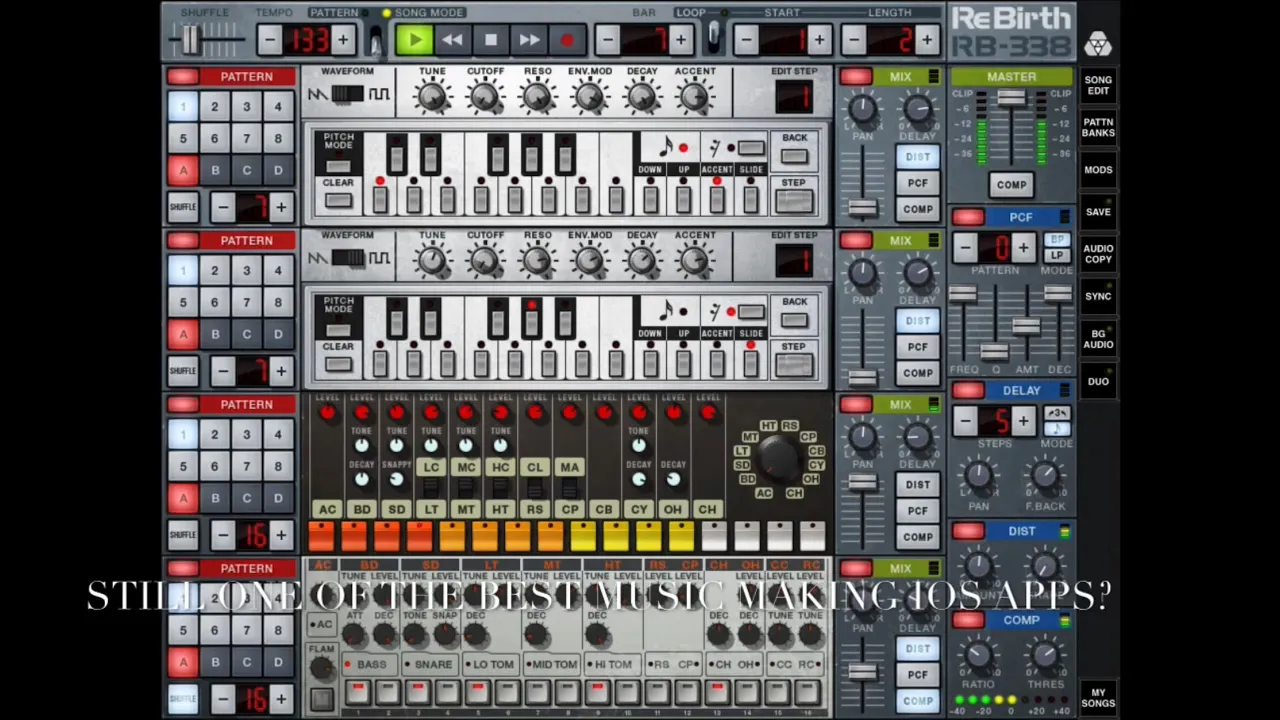Clear the first synth's pattern
Viewport: 1280px width, 720px height.
pos(338,201)
